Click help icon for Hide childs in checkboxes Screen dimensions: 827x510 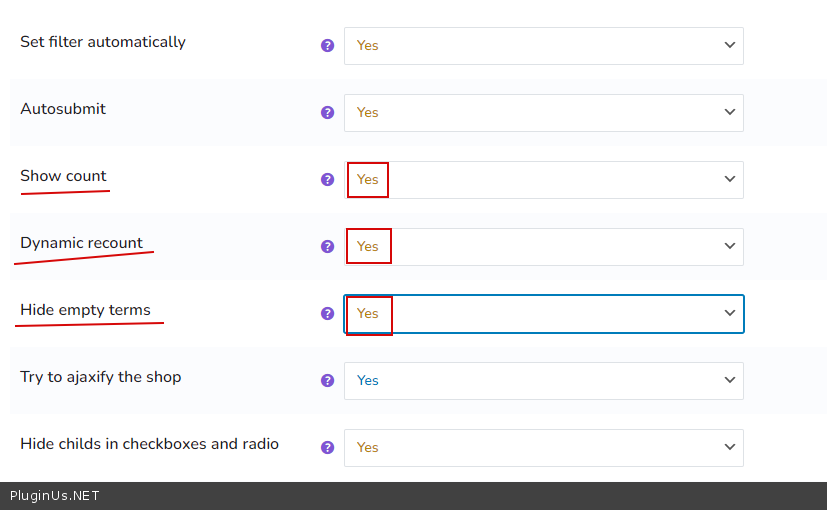327,447
